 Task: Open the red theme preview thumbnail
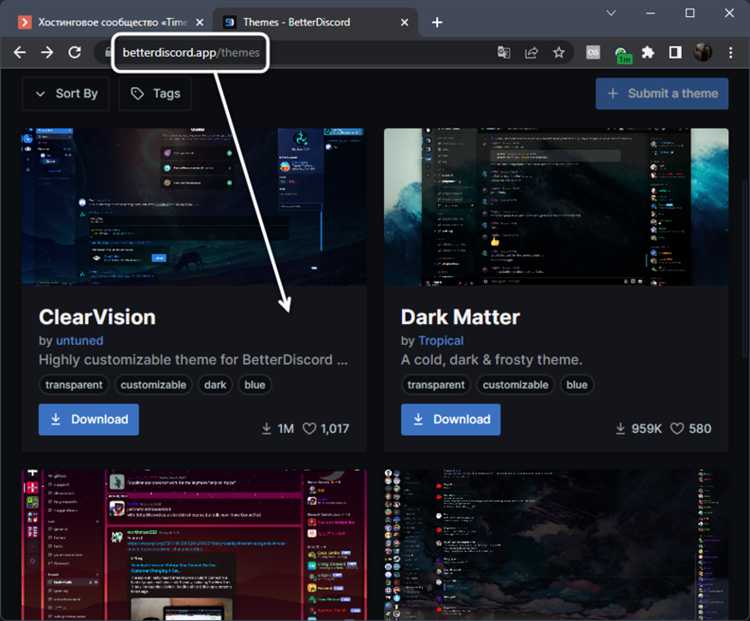(x=194, y=544)
